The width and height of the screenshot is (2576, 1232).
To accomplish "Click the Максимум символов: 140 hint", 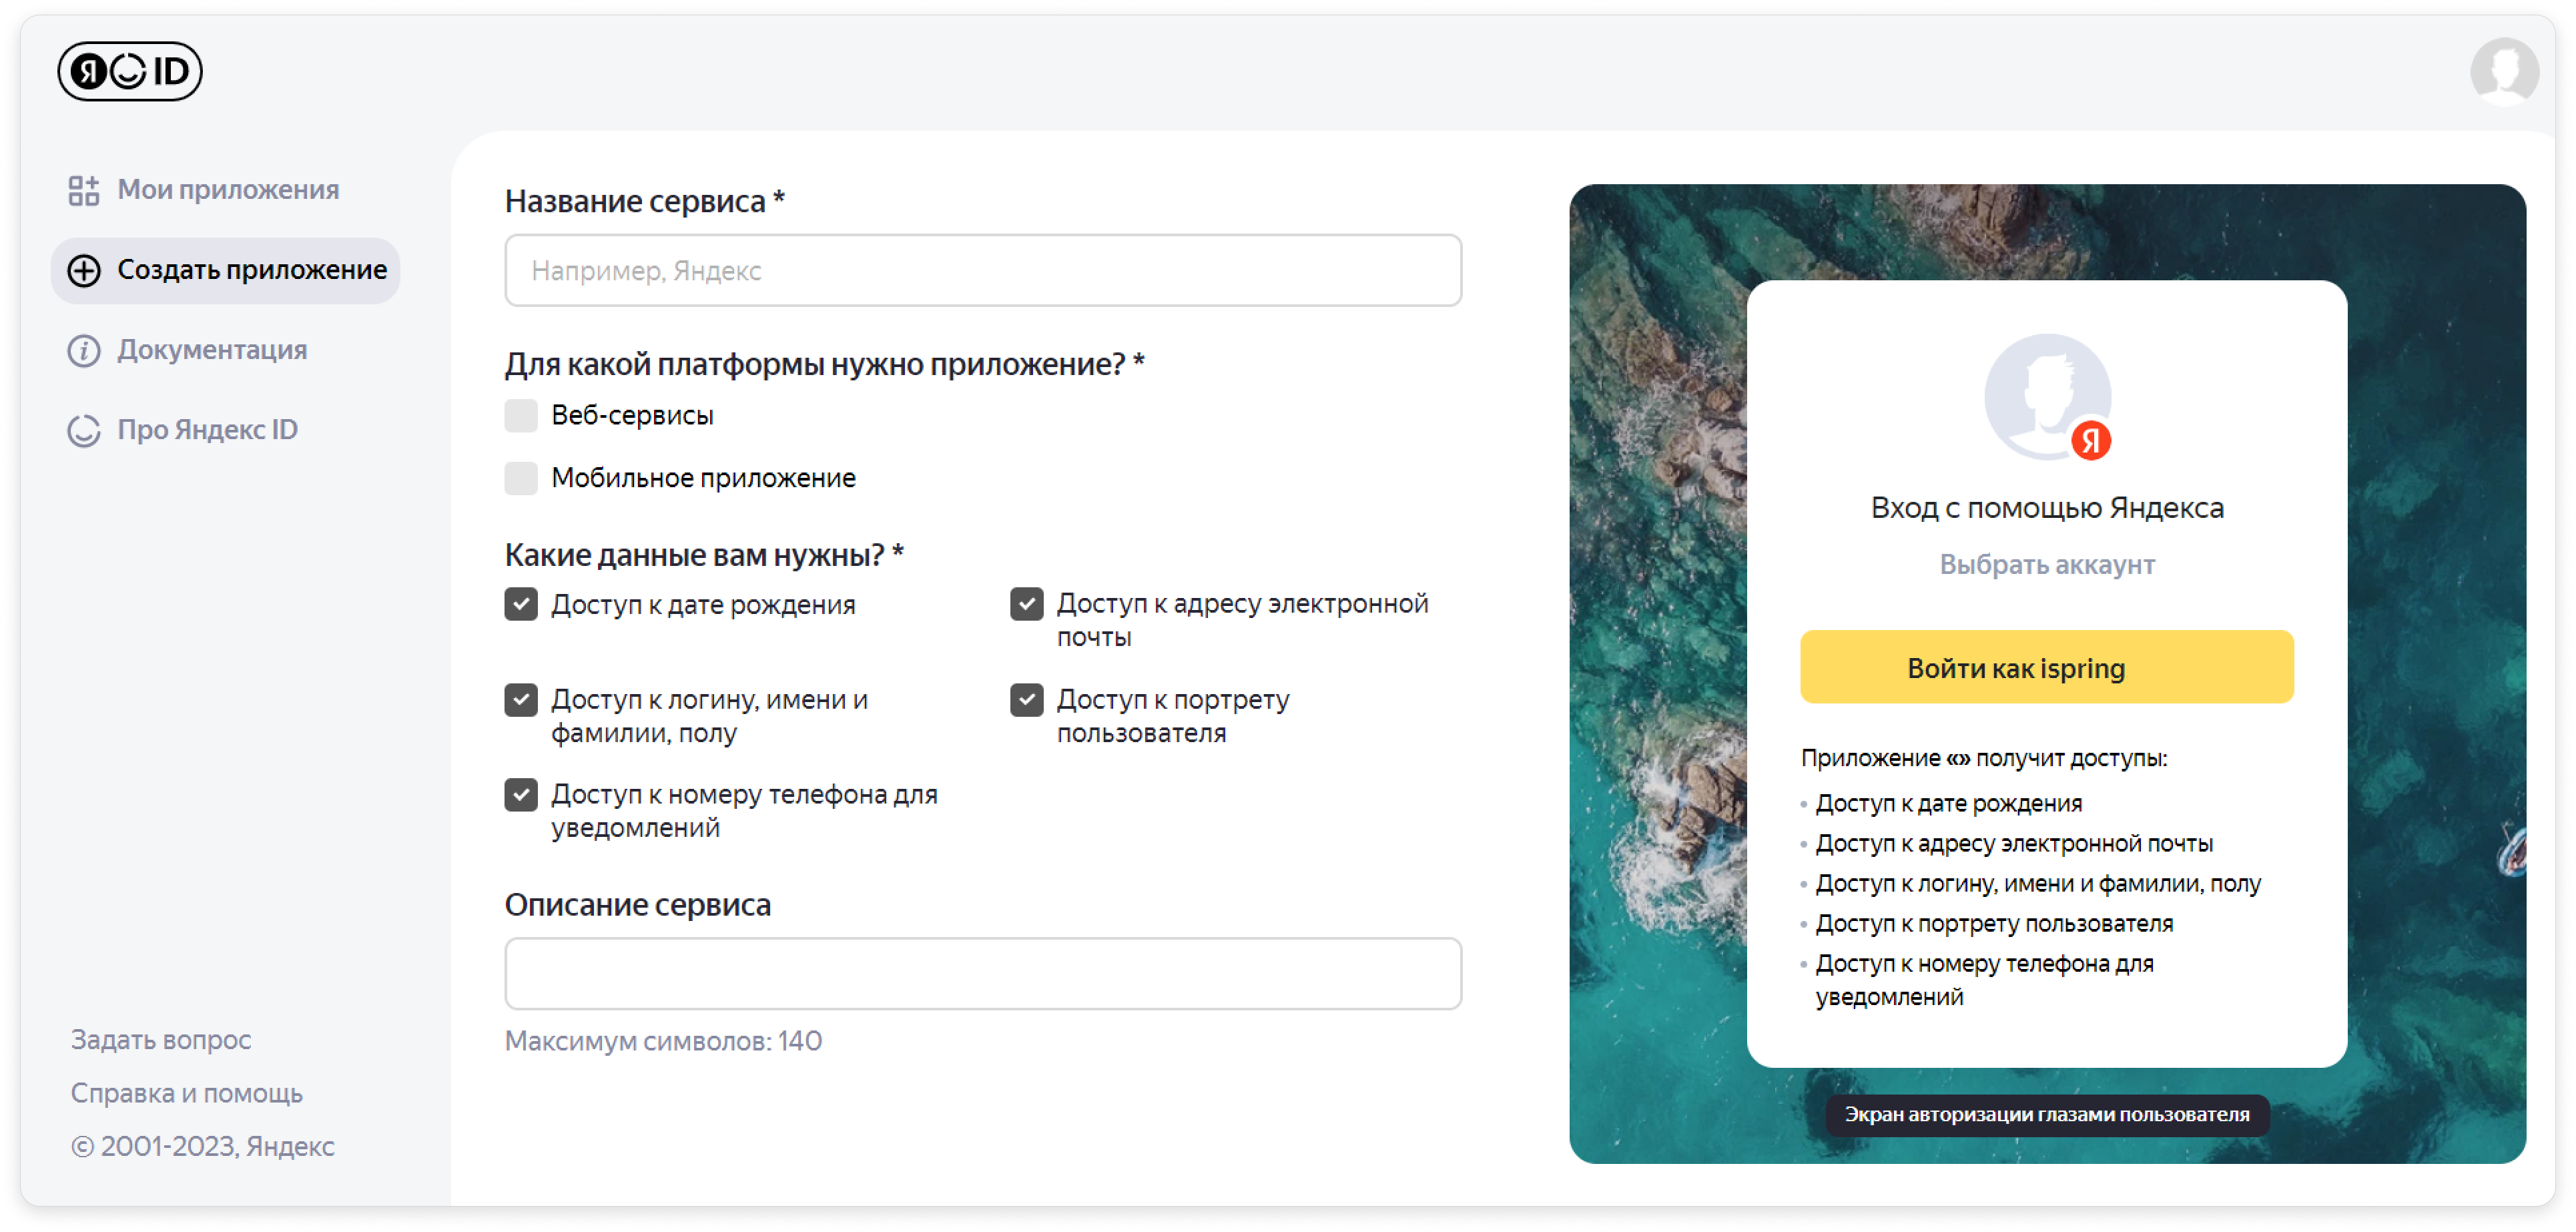I will 663,1042.
